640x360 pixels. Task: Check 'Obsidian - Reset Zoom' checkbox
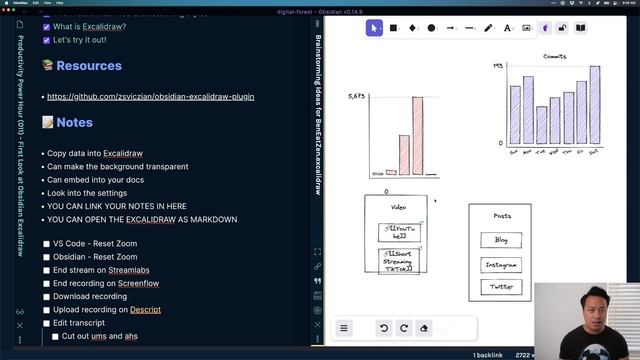tap(47, 257)
